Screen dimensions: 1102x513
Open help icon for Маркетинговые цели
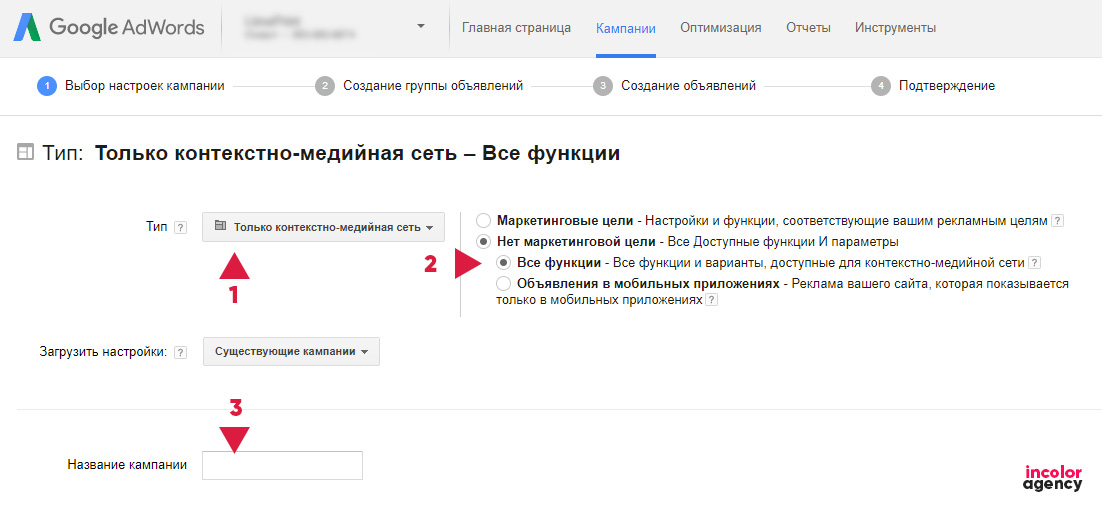point(1057,221)
